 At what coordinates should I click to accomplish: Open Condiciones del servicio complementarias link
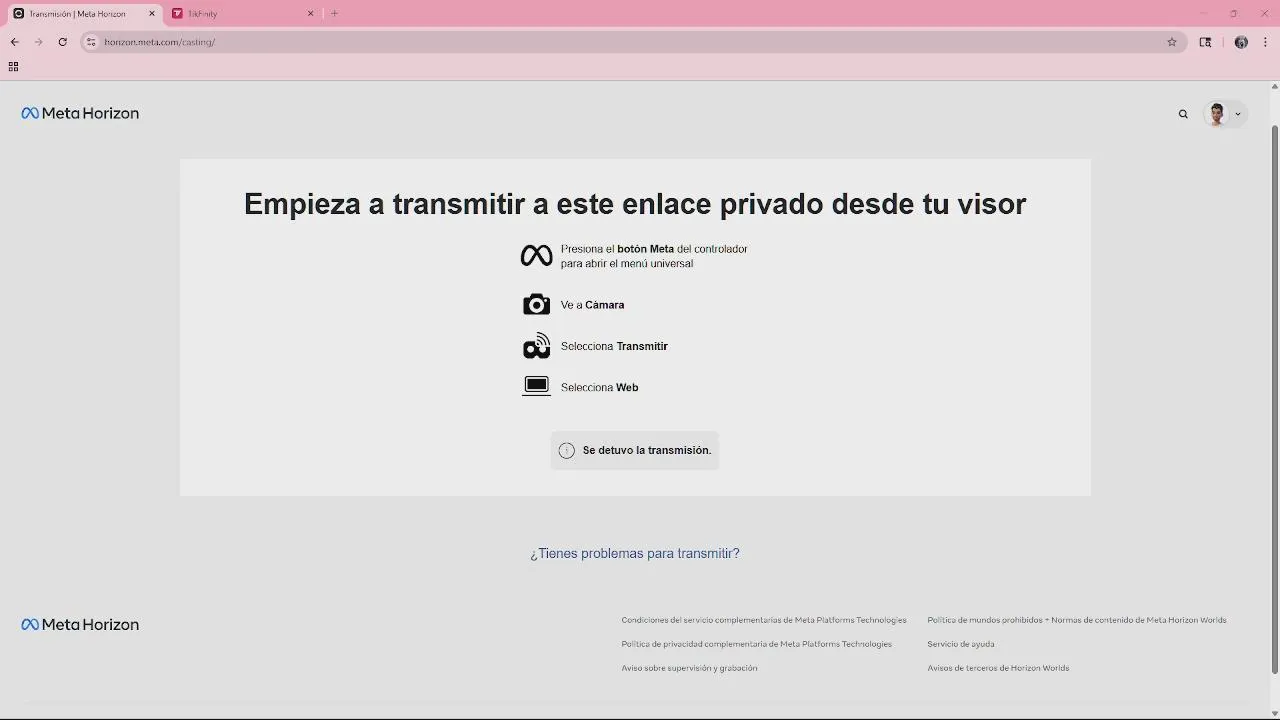click(764, 620)
